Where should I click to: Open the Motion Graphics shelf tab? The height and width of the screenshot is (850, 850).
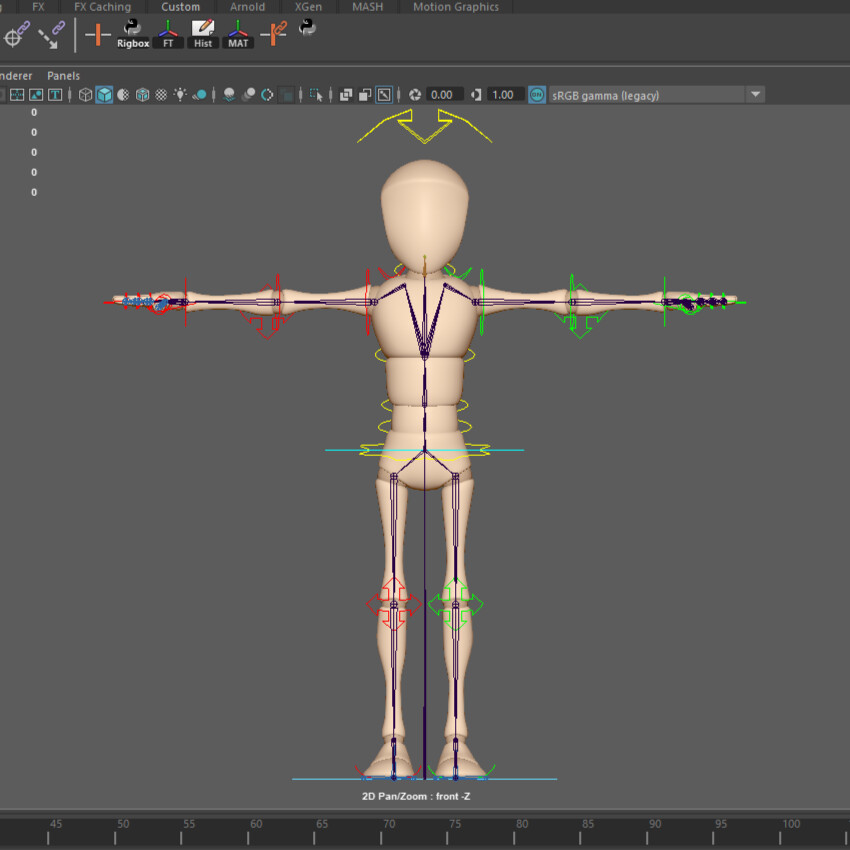tap(455, 6)
